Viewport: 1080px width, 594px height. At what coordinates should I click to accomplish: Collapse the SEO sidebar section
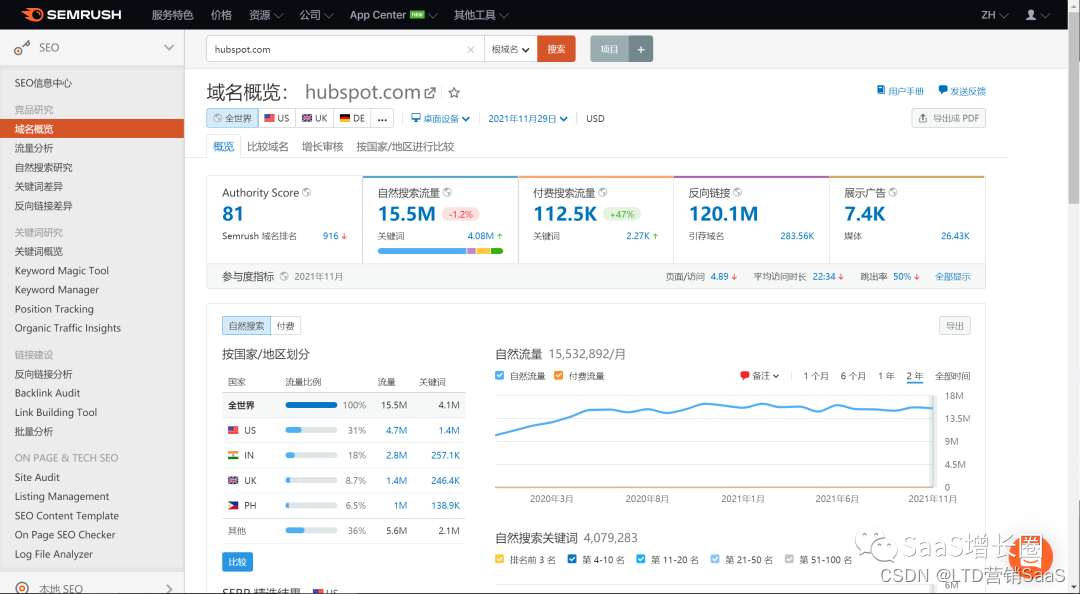coord(169,48)
